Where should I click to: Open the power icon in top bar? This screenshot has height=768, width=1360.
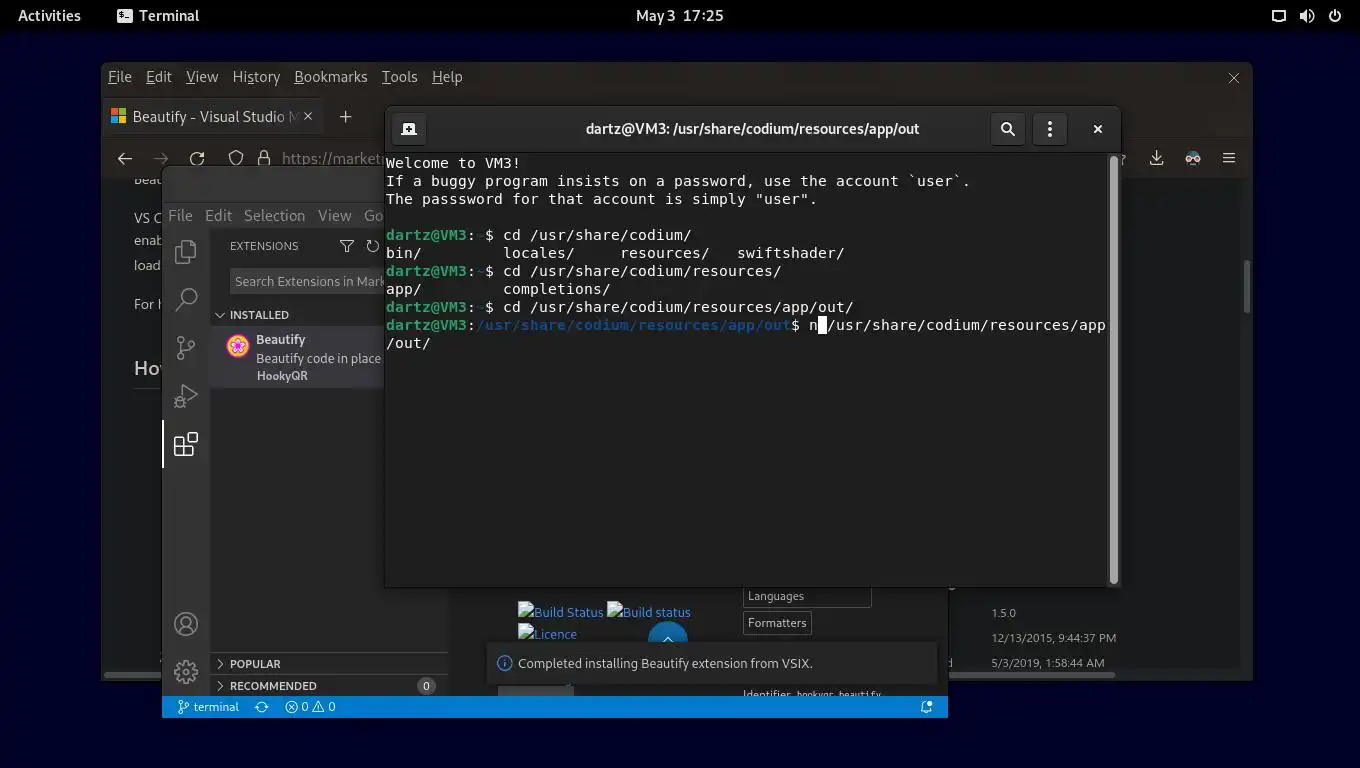point(1335,16)
